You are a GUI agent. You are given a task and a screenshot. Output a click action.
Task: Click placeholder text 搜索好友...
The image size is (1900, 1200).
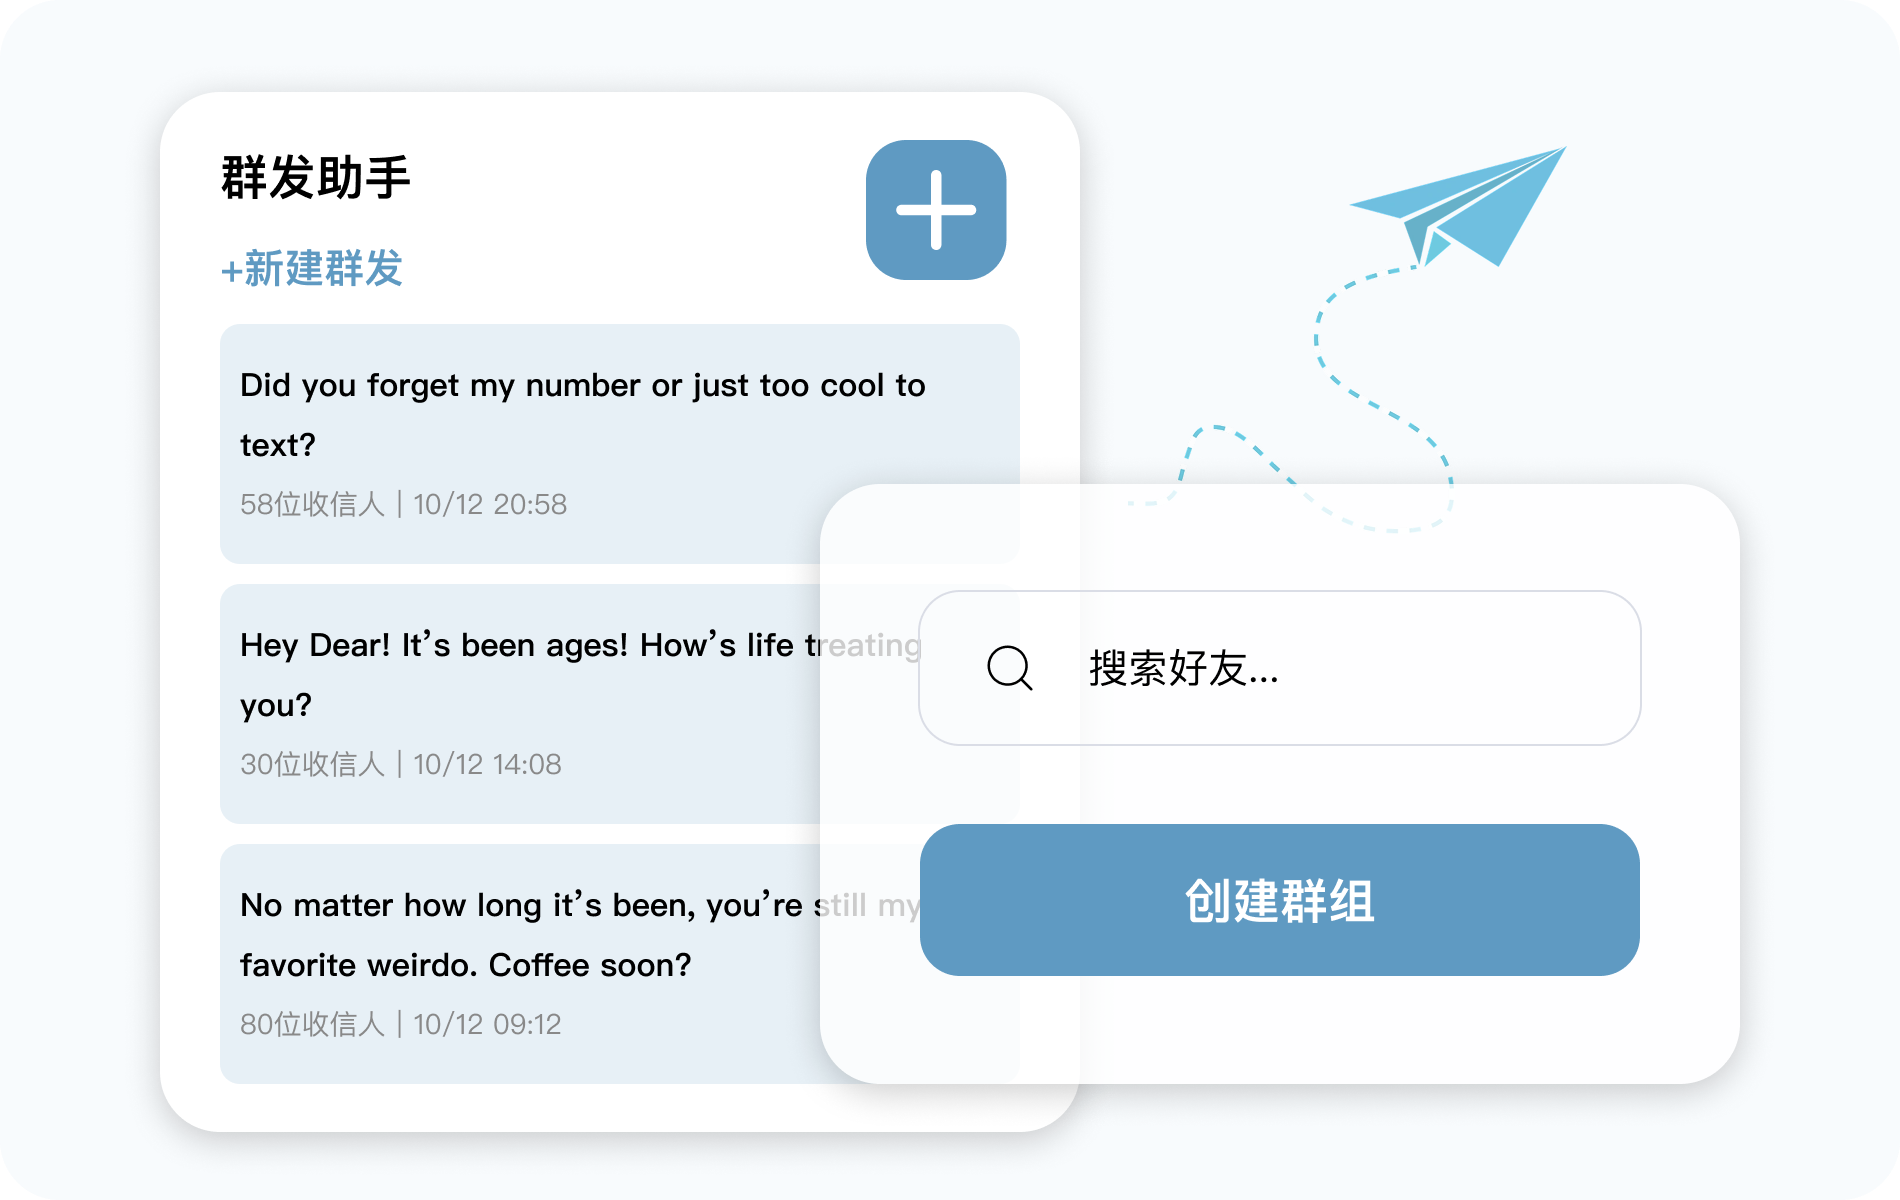(x=1184, y=668)
